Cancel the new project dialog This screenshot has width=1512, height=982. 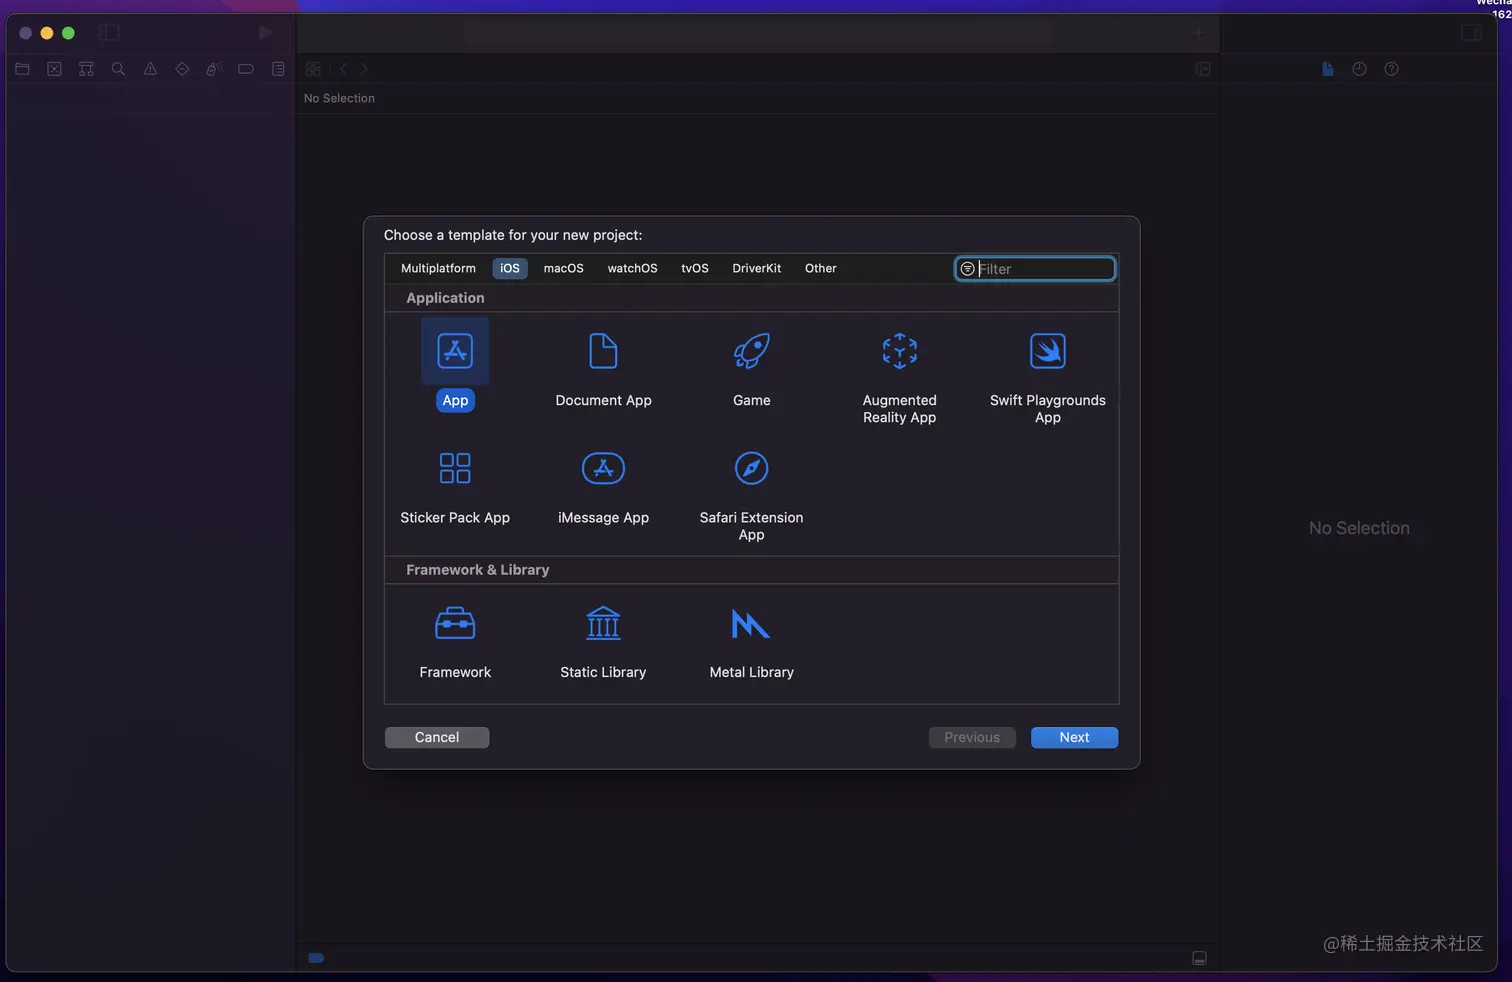437,737
